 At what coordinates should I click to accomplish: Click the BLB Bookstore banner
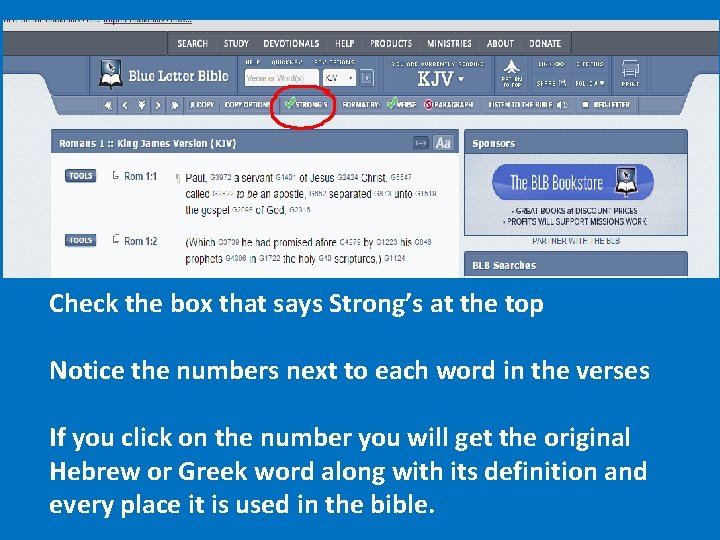573,182
